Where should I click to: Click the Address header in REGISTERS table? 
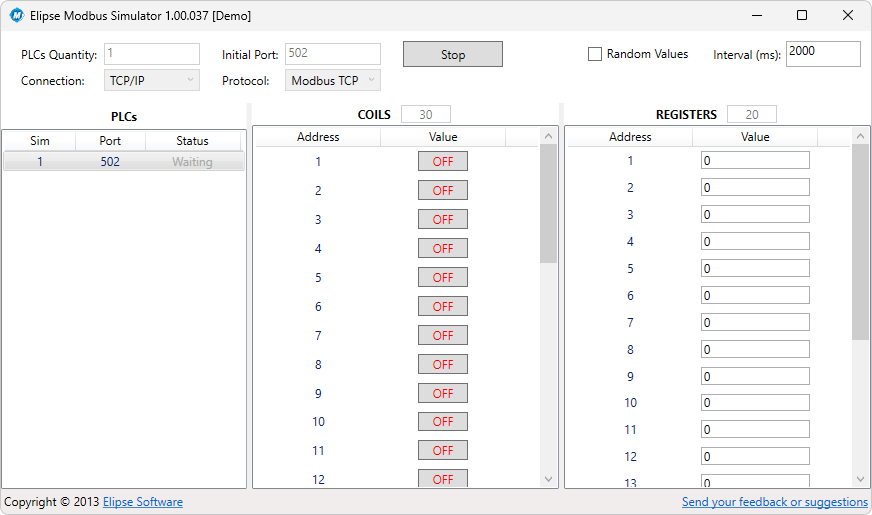click(x=630, y=137)
